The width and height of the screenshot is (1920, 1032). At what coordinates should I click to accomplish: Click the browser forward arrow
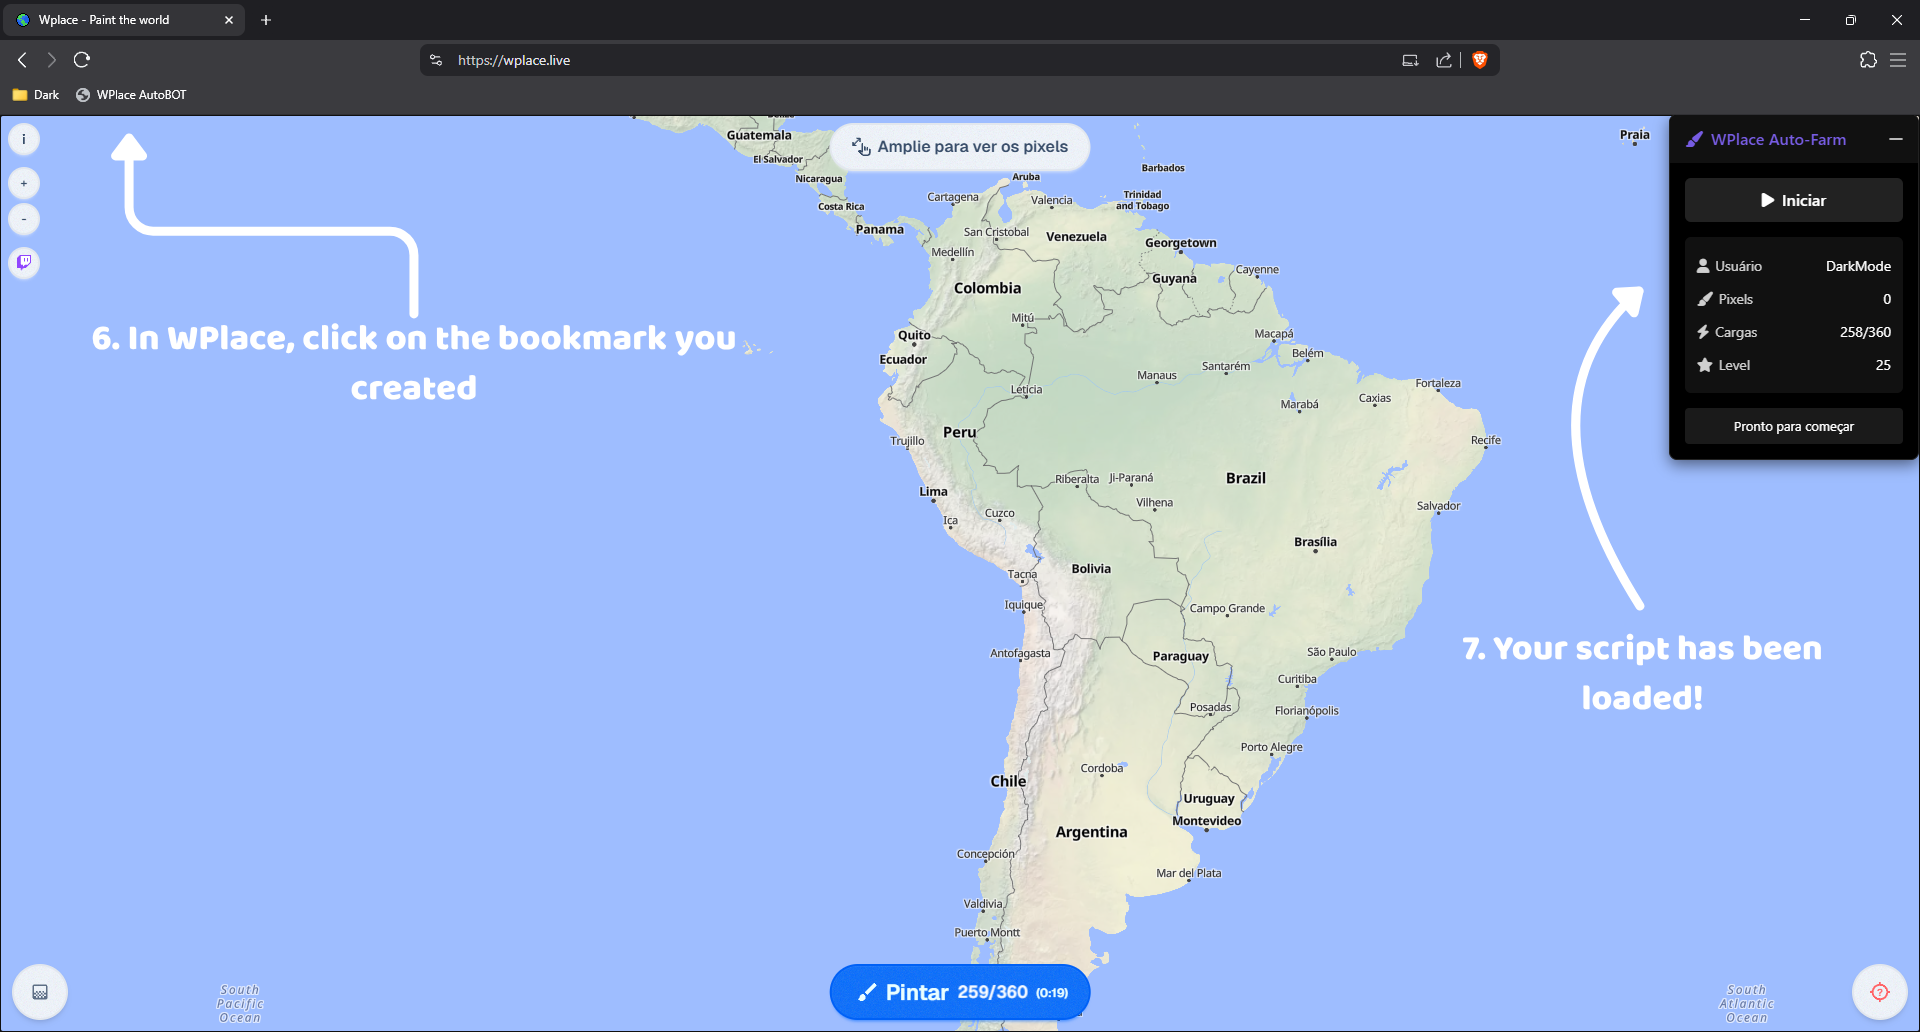(x=52, y=60)
